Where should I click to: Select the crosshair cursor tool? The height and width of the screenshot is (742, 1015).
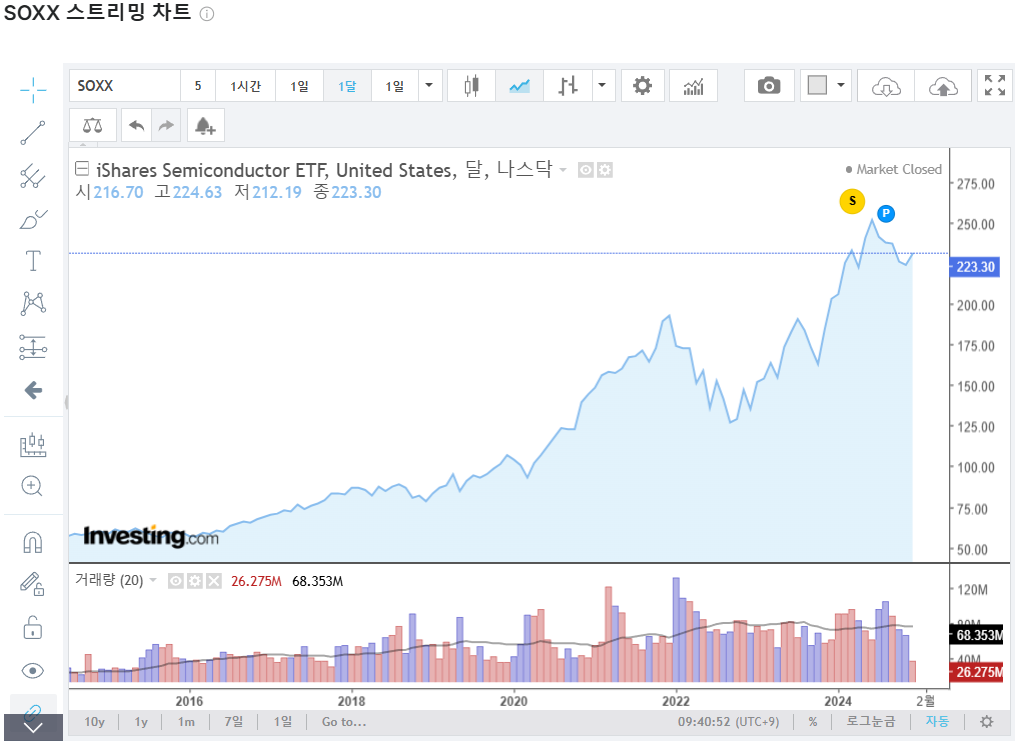click(33, 90)
